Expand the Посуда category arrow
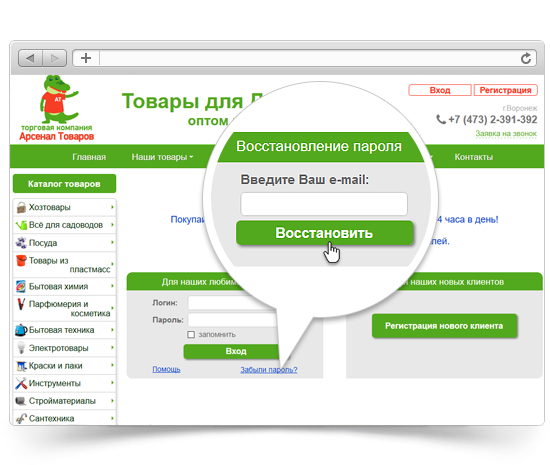 pyautogui.click(x=112, y=242)
